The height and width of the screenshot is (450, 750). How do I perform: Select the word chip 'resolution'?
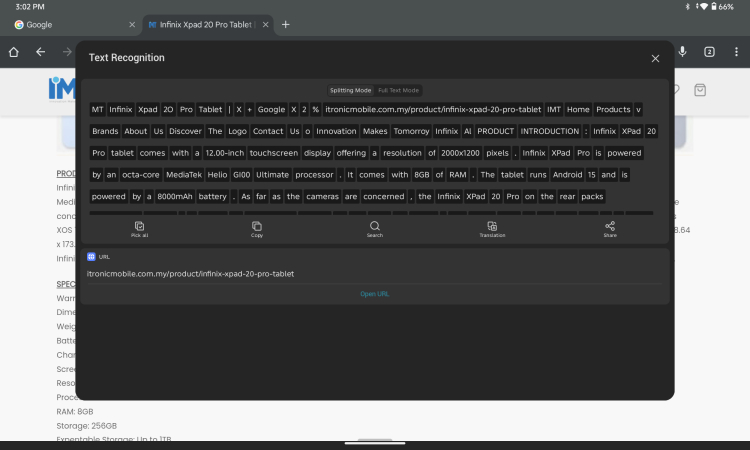(402, 153)
